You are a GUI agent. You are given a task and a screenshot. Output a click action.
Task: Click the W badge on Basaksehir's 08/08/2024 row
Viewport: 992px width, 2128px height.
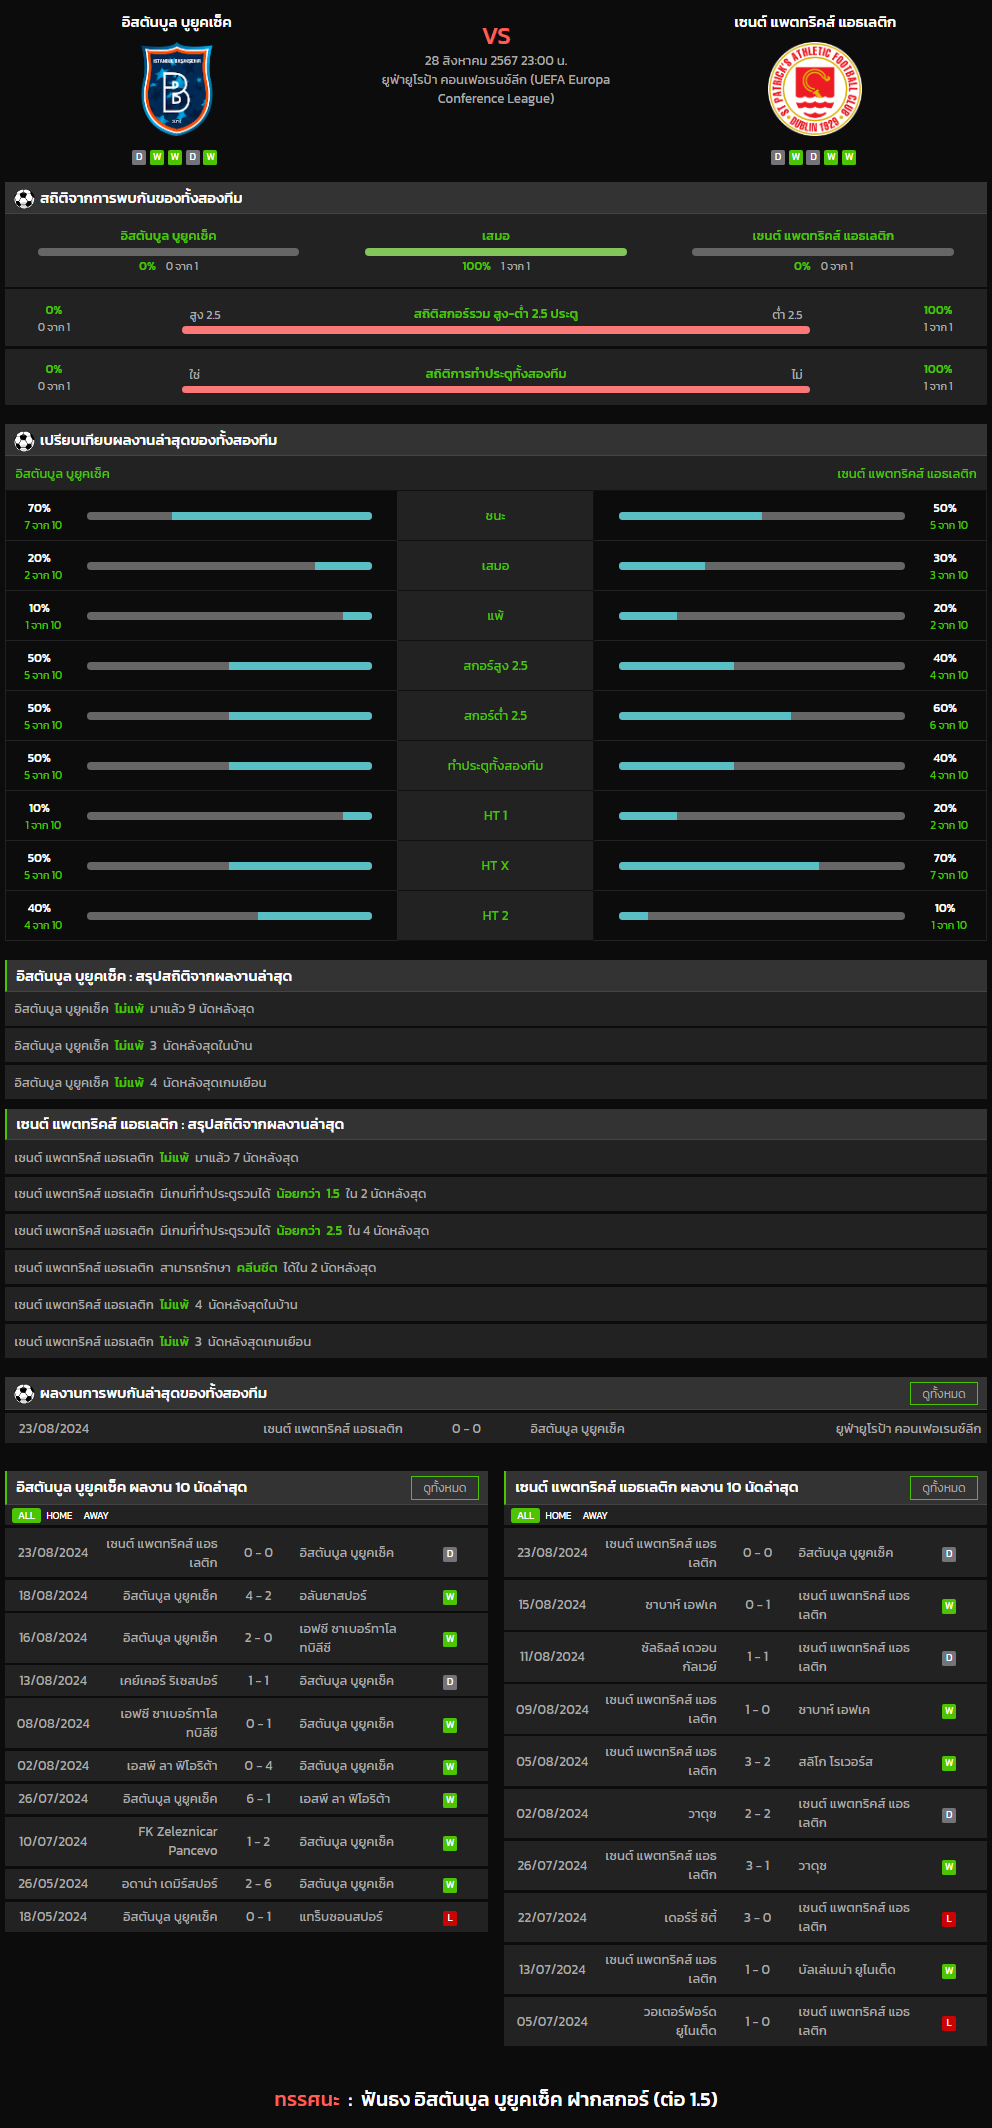[x=450, y=1725]
